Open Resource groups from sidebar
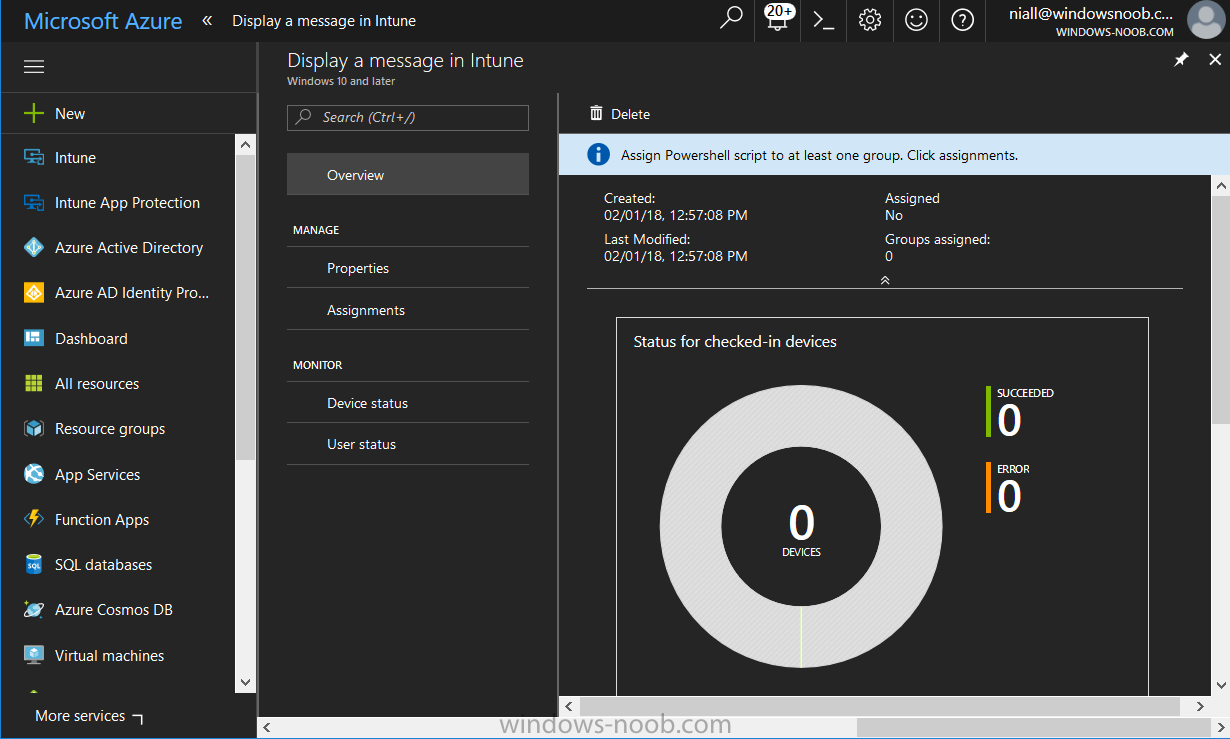1230x739 pixels. coord(110,429)
